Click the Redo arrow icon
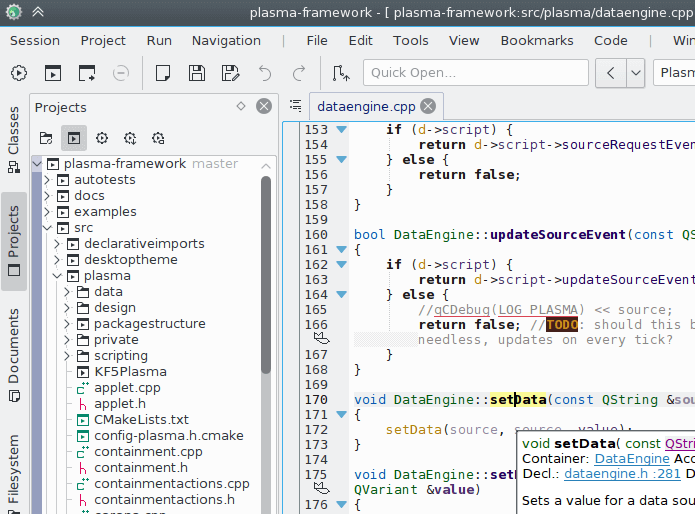This screenshot has width=695, height=514. (298, 73)
